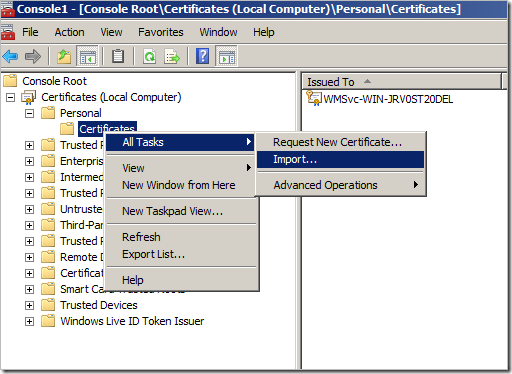Select Help in the context menu

coord(181,280)
